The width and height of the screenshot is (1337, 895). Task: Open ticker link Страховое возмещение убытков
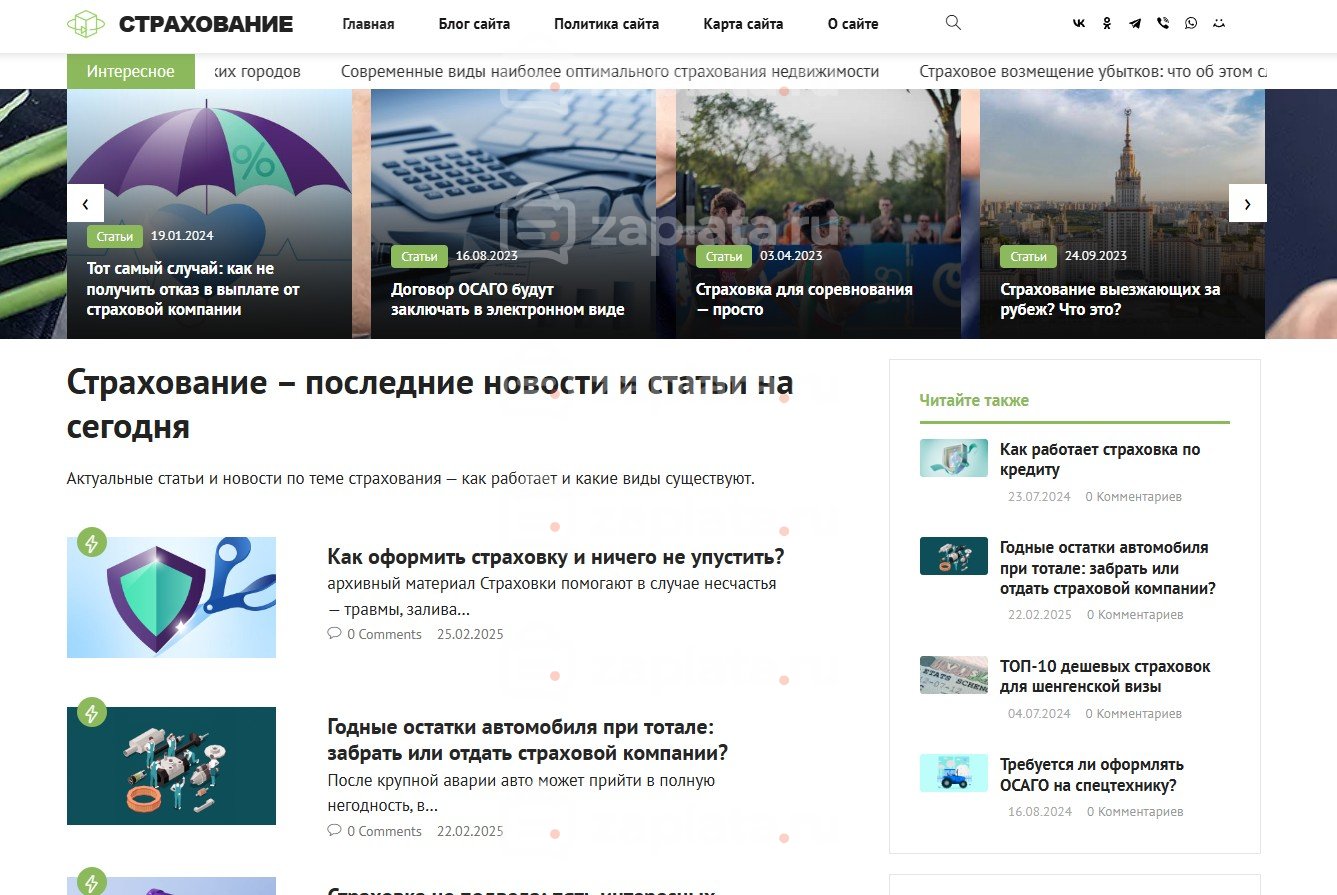coord(1093,71)
